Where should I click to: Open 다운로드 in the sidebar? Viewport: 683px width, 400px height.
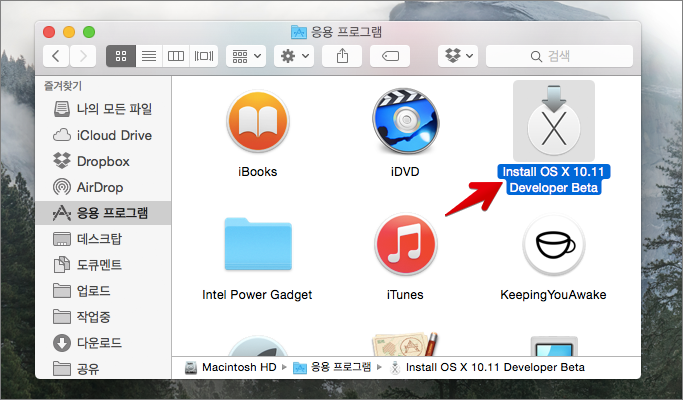point(103,343)
